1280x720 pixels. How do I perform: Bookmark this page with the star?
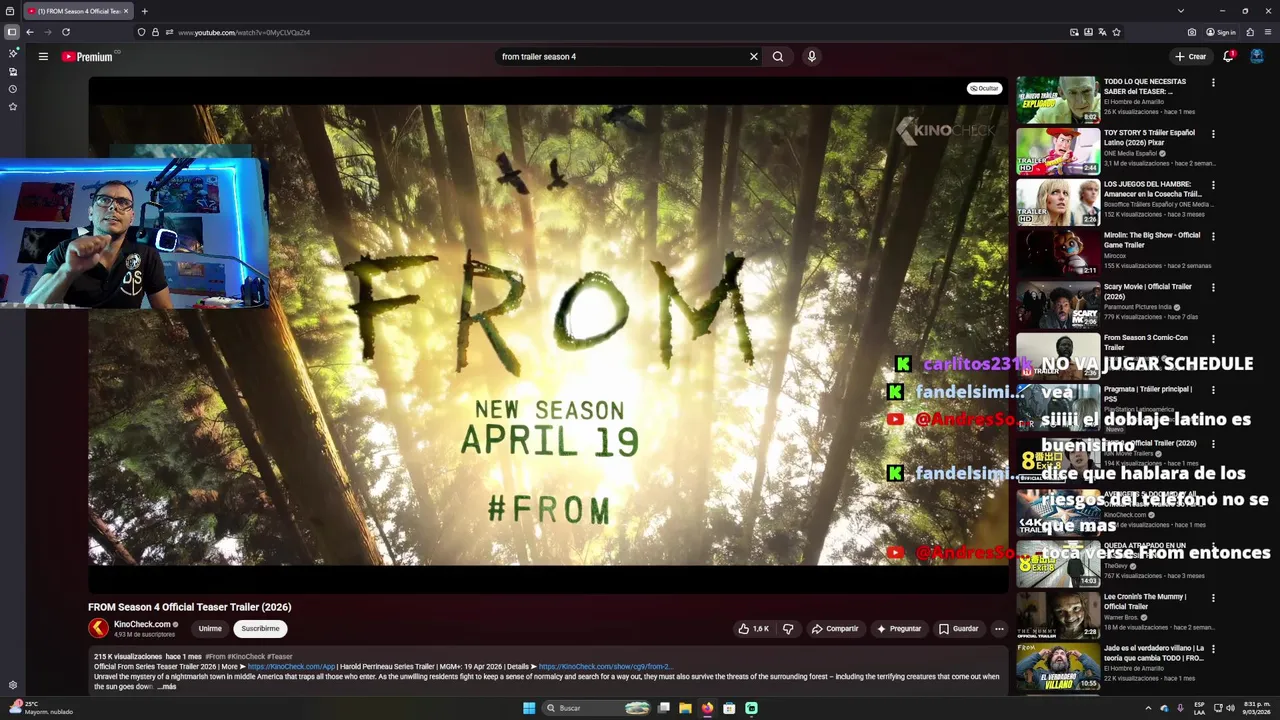click(1117, 32)
